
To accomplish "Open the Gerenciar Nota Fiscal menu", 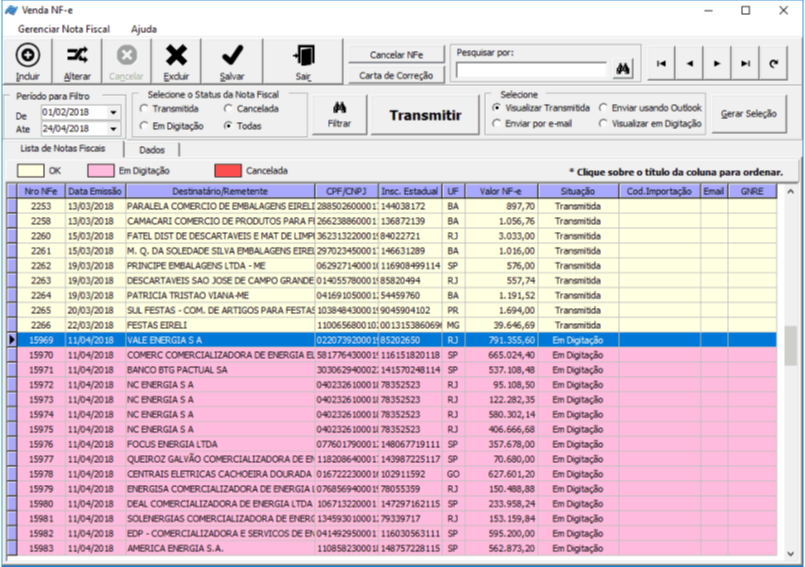I will (65, 29).
